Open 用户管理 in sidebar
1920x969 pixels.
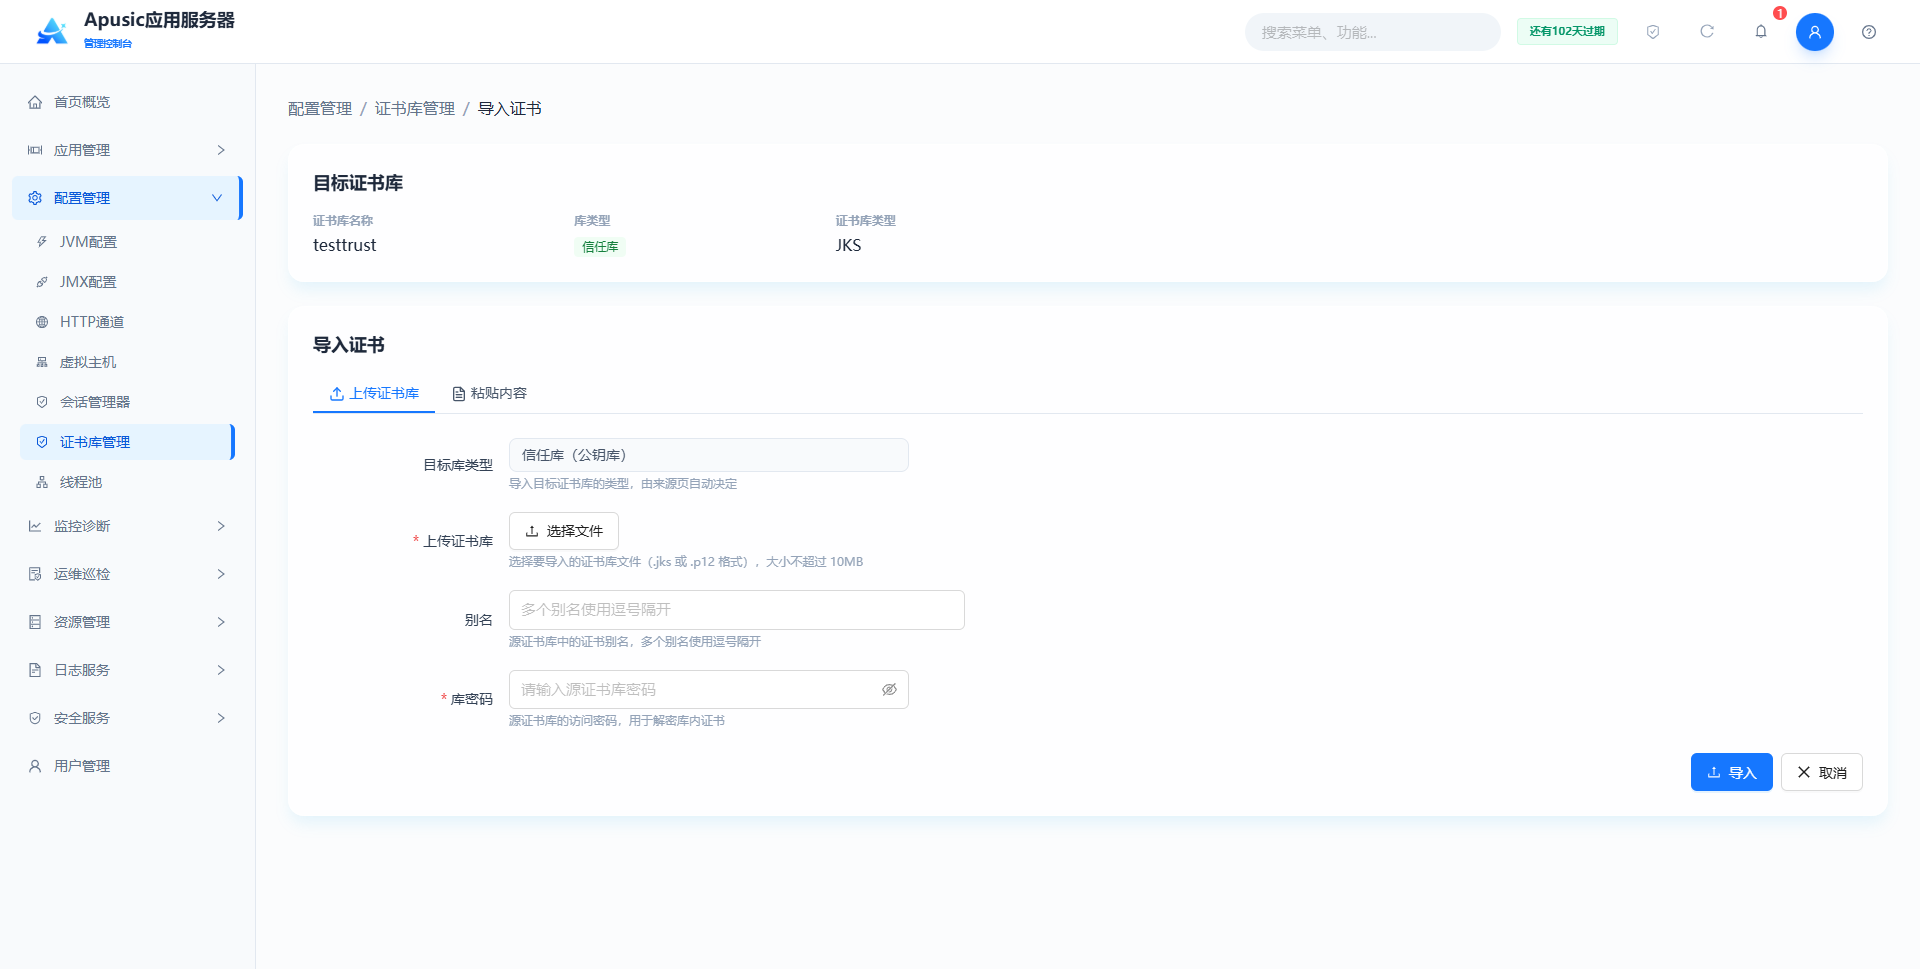[x=128, y=766]
